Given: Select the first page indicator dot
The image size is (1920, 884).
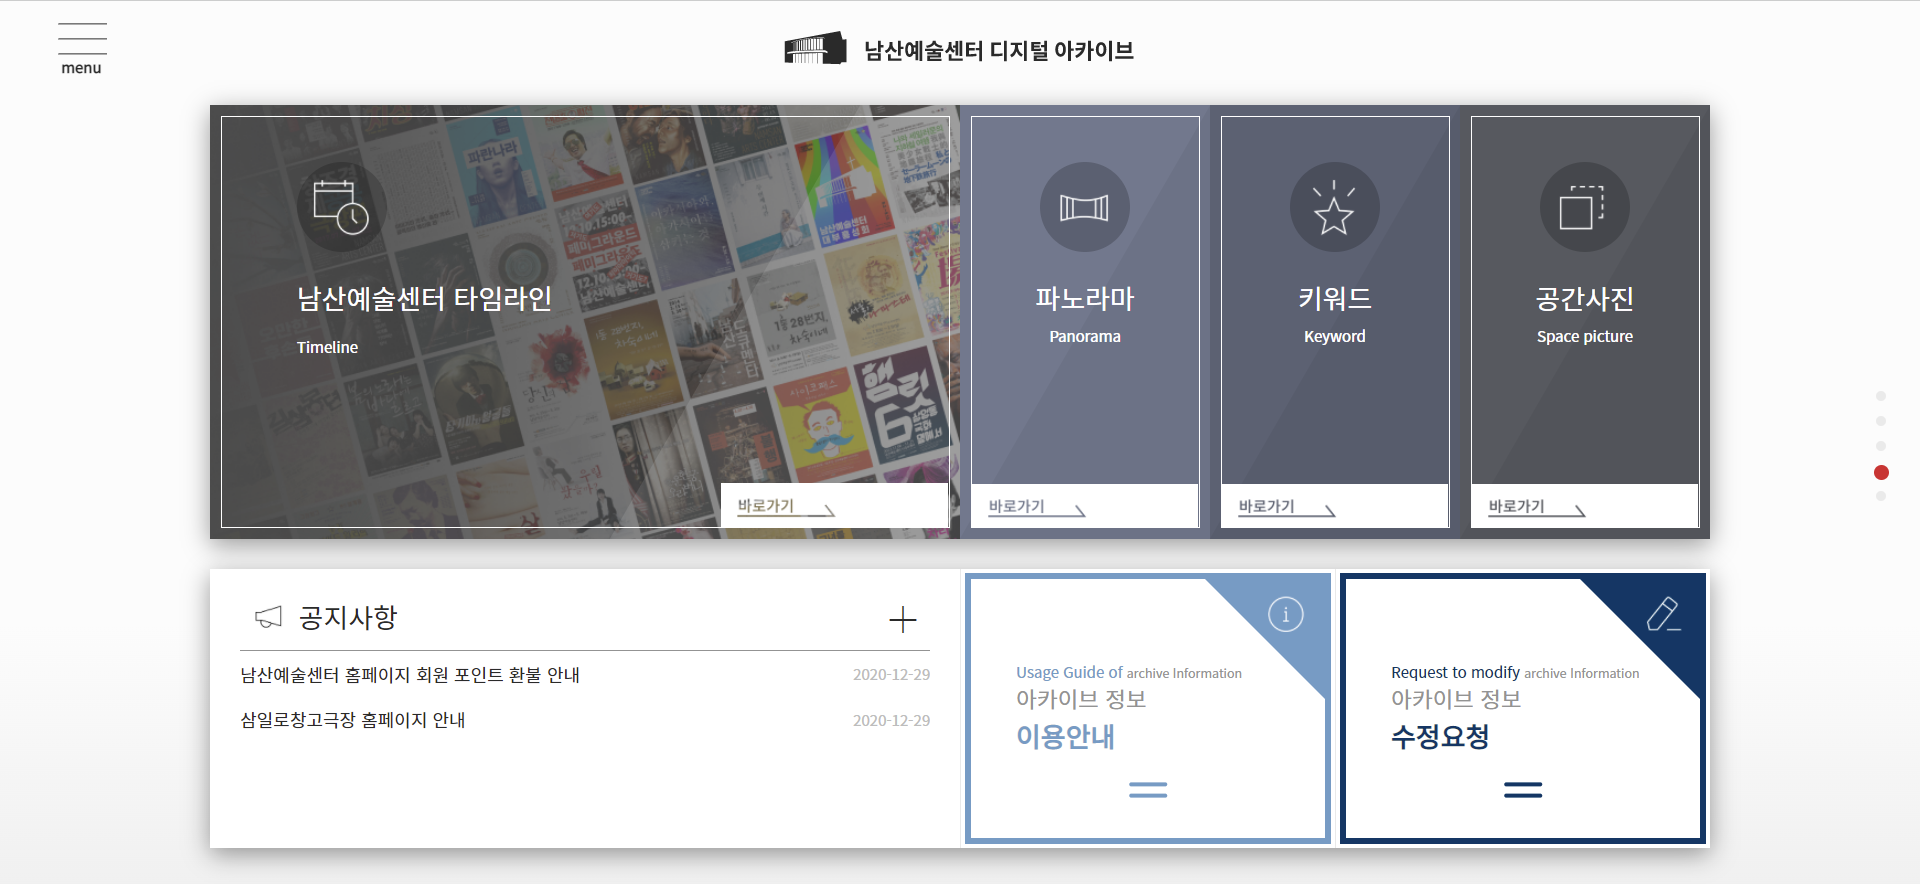Looking at the screenshot, I should click(x=1881, y=396).
